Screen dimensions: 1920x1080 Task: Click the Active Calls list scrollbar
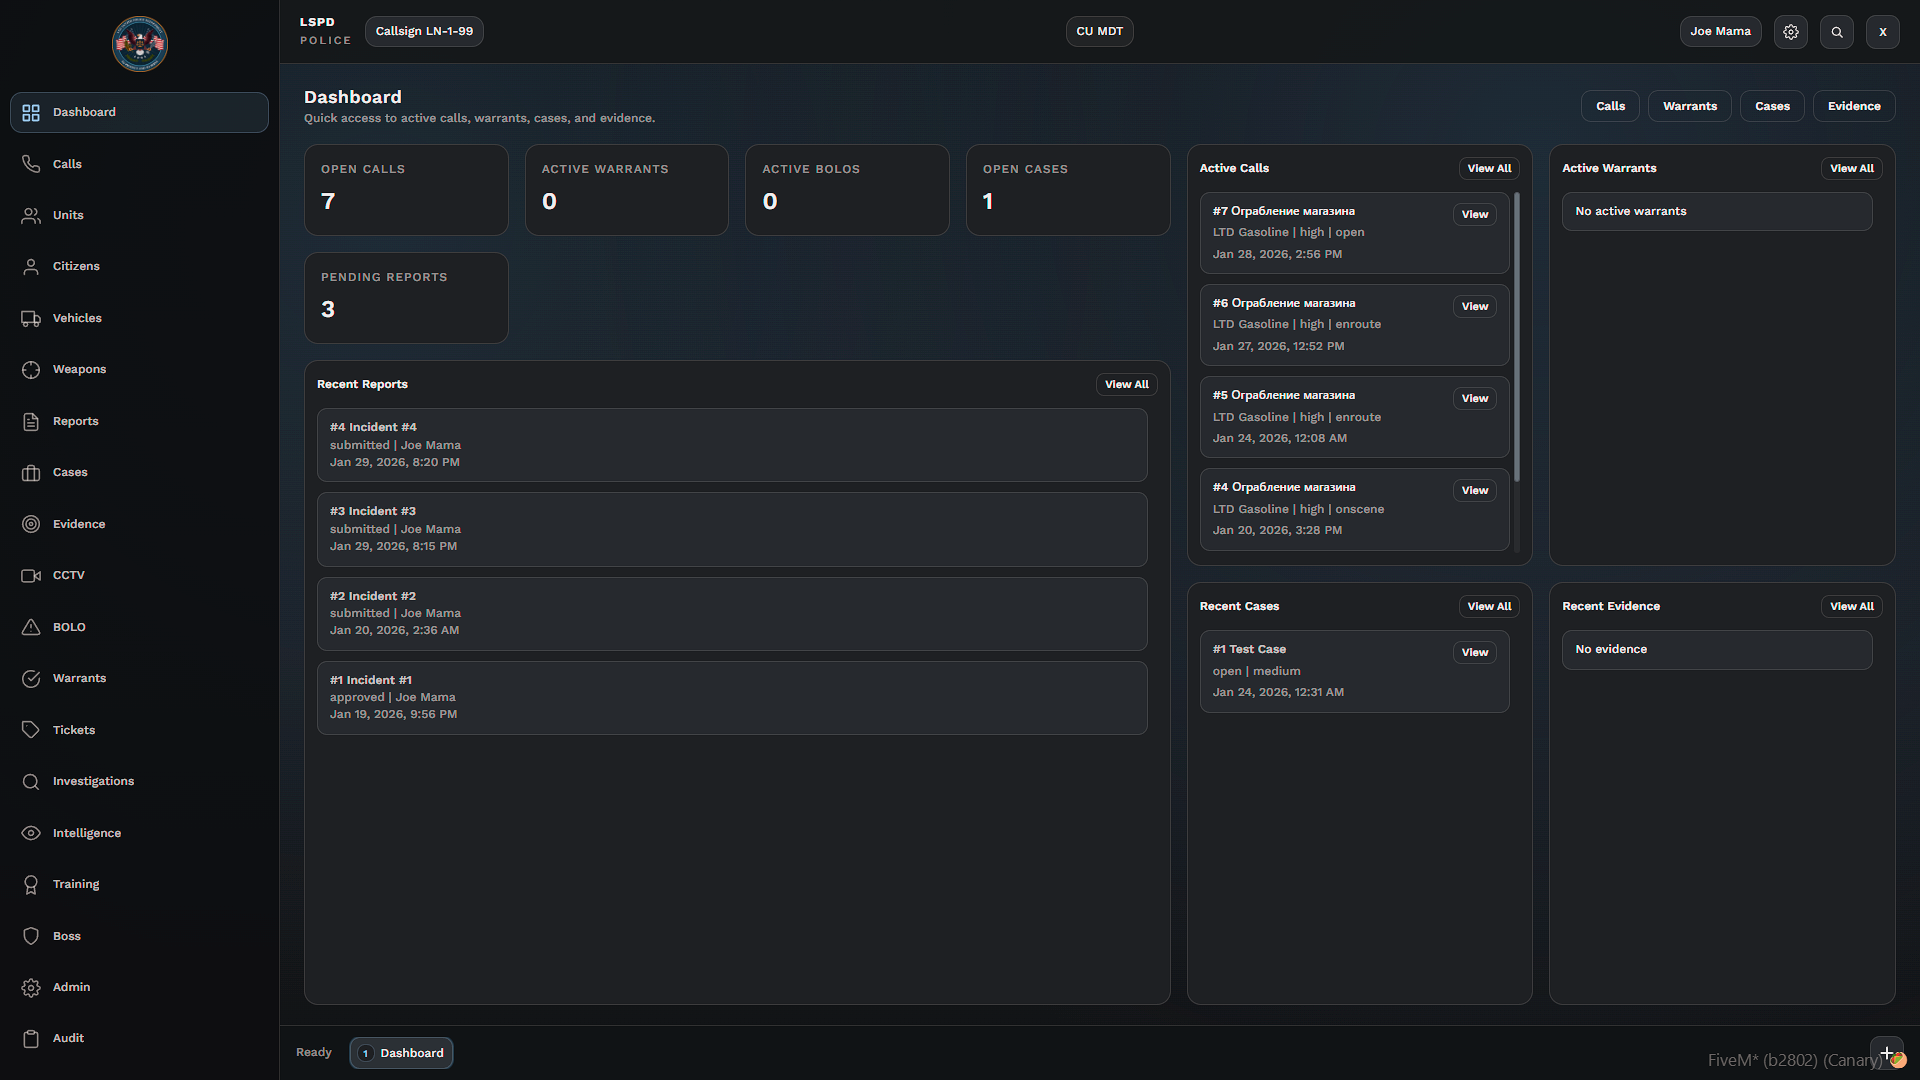1516,336
